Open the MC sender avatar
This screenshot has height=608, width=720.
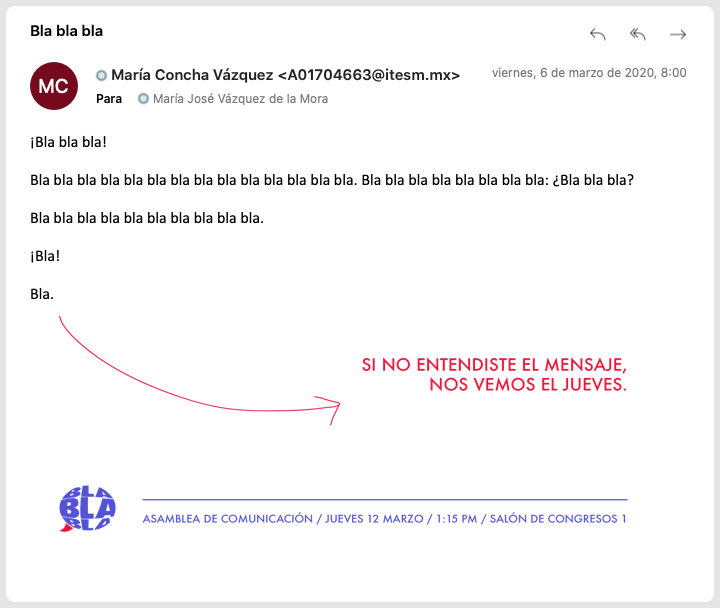tap(54, 86)
